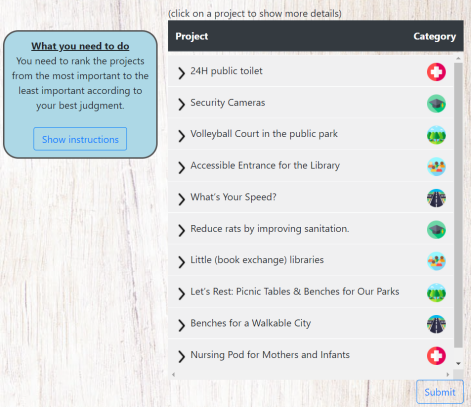Click the red health icon for 24H public toilet
Viewport: 471px width, 407px height.
click(x=436, y=72)
